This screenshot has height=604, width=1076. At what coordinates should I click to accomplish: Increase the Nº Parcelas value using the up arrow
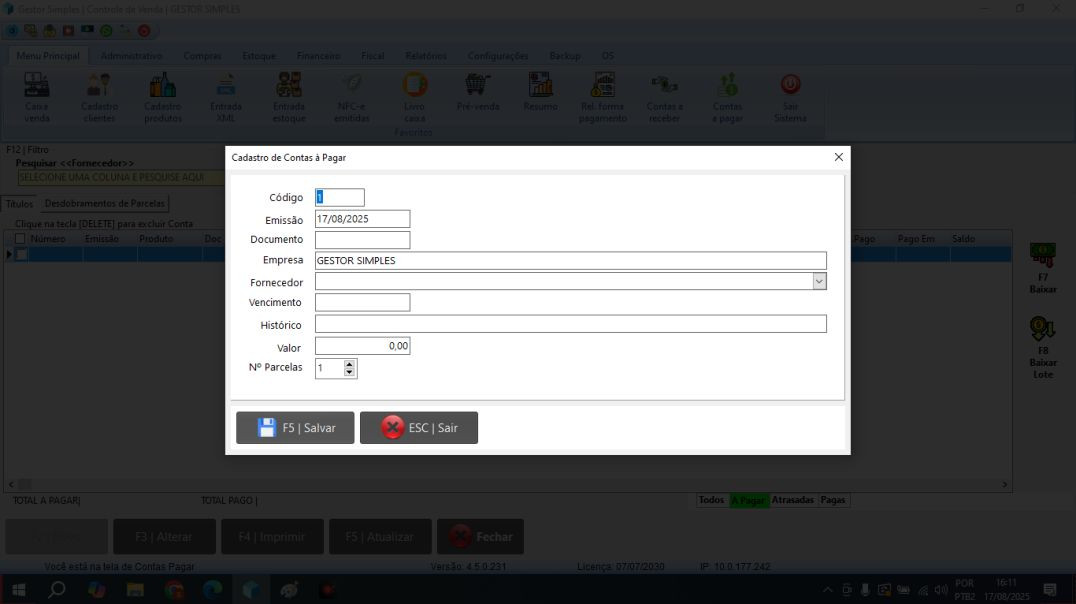pos(349,364)
